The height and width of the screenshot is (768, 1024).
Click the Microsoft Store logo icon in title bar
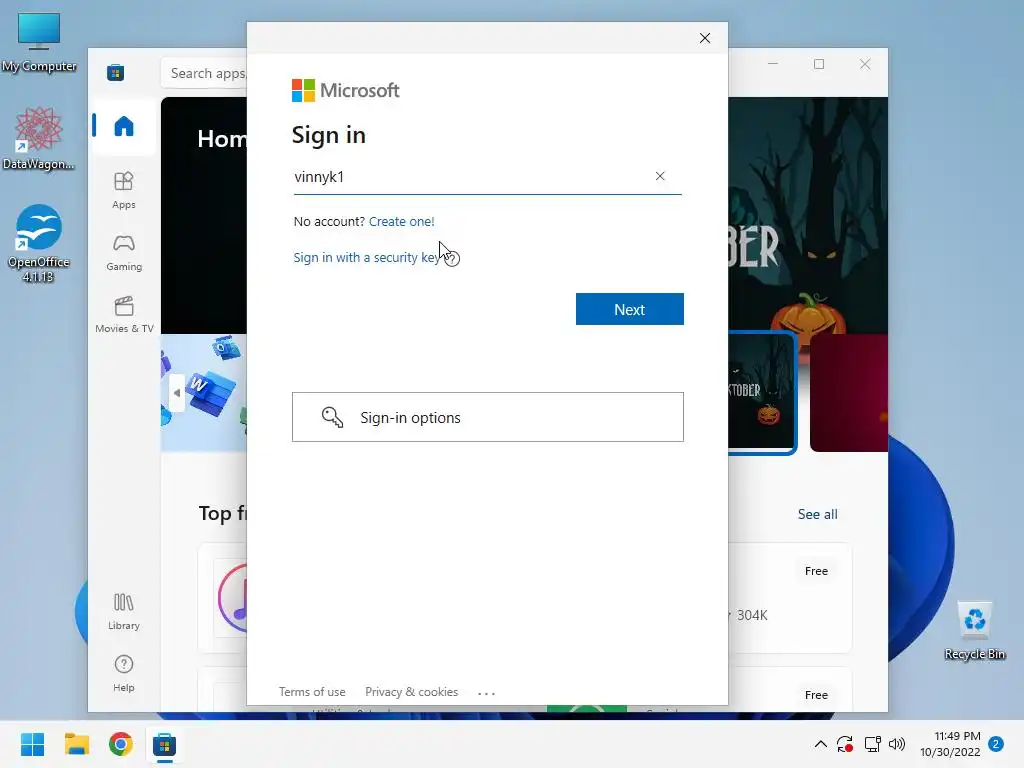click(116, 72)
